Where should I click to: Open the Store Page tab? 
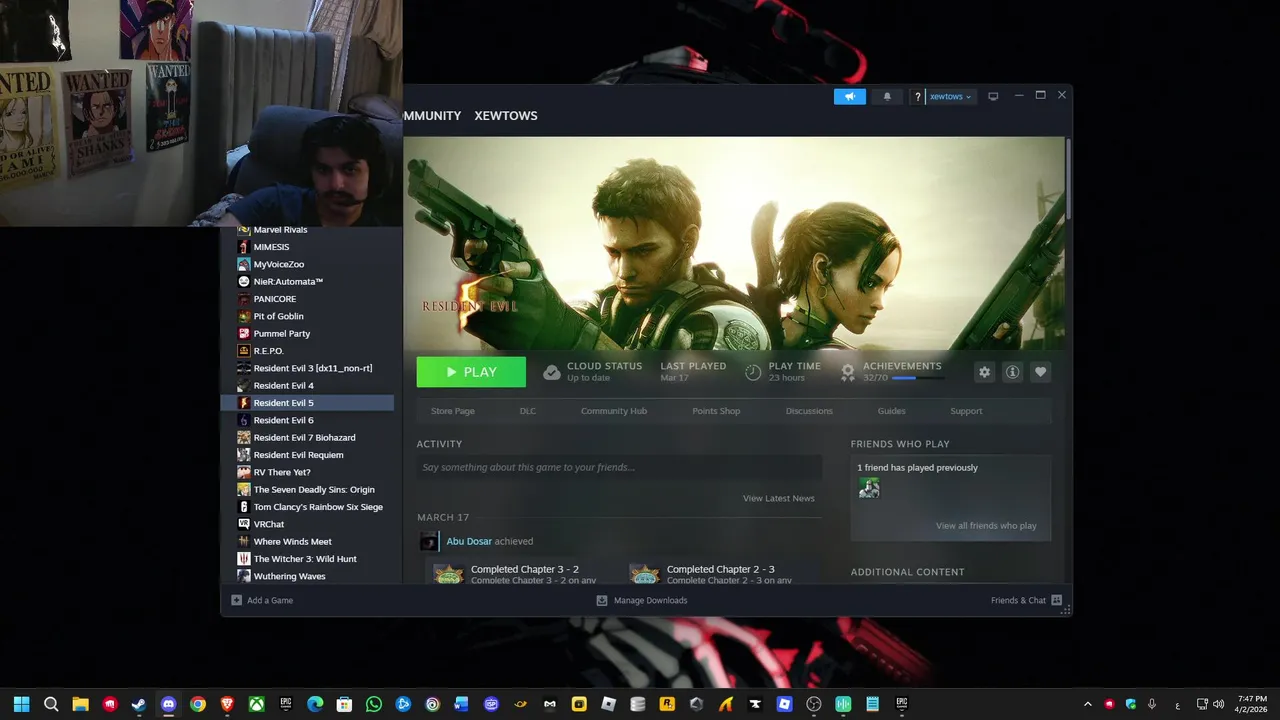(x=453, y=411)
